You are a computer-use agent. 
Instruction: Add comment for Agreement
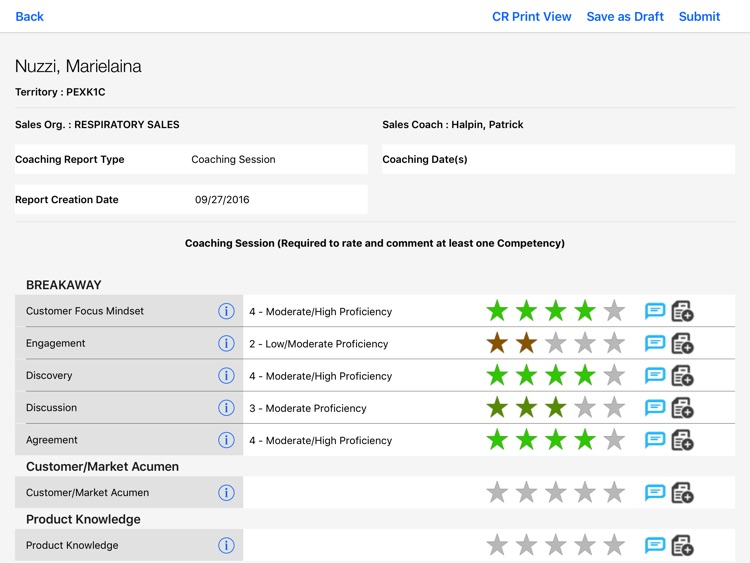pyautogui.click(x=655, y=440)
